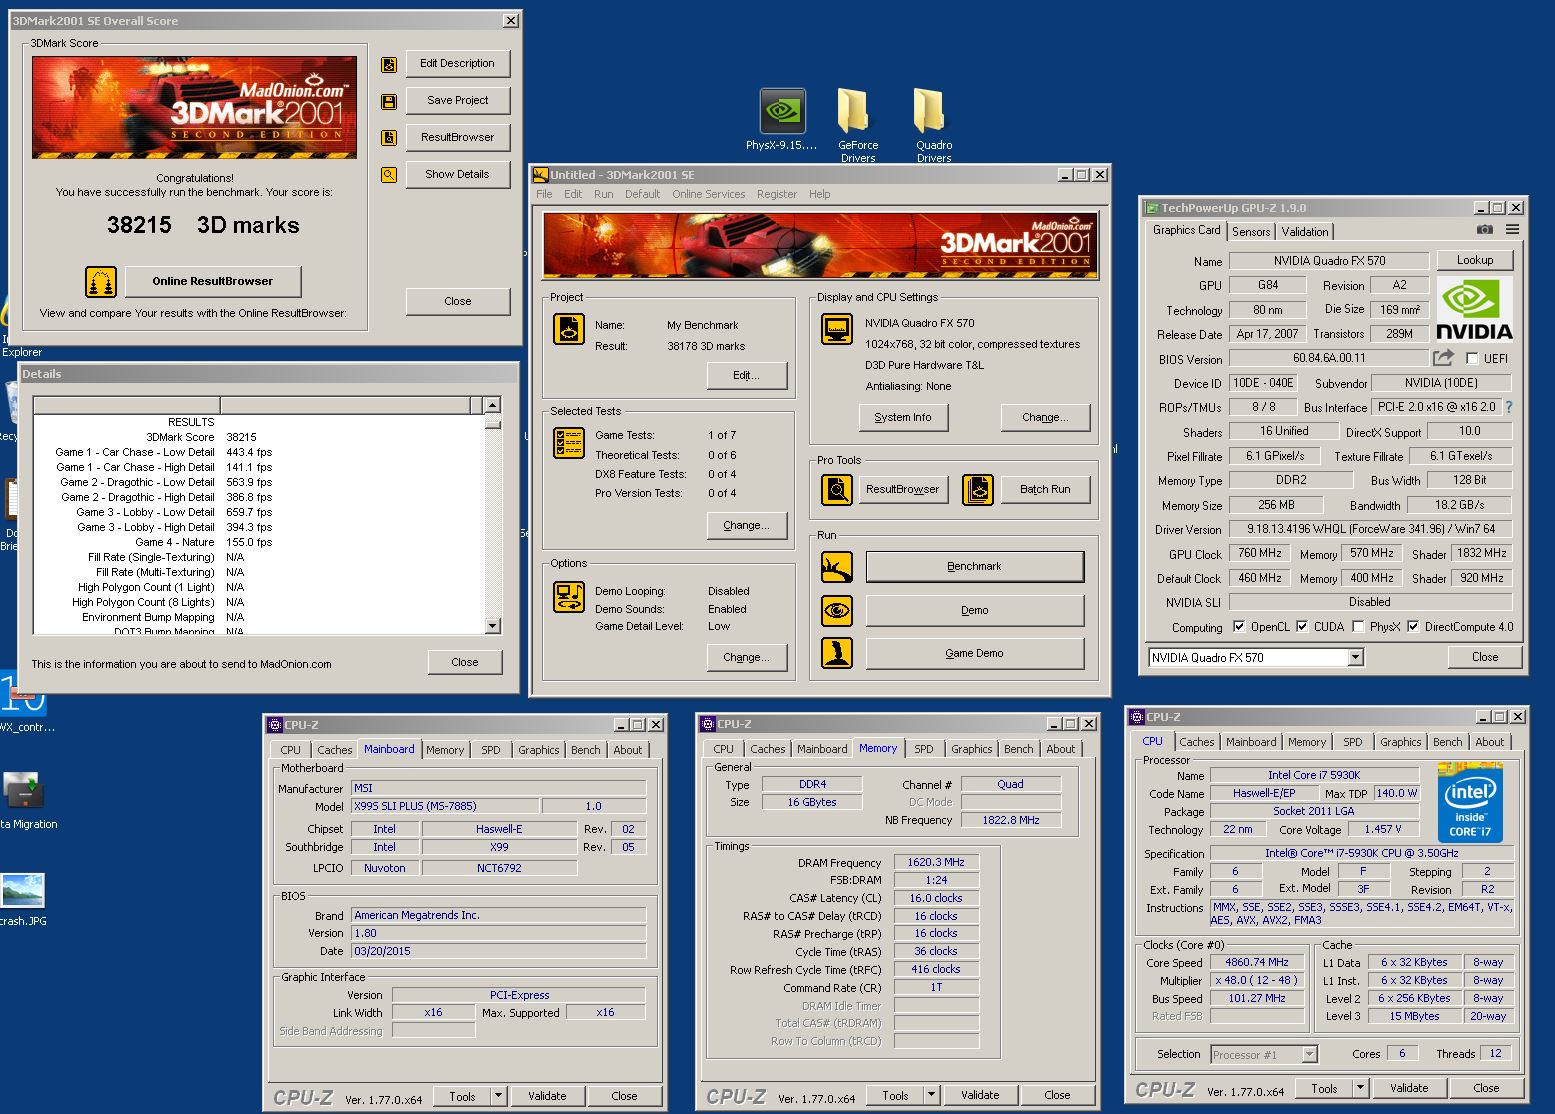Click the Details list scroll down arrow
Screen dimensions: 1555x1114
click(492, 626)
